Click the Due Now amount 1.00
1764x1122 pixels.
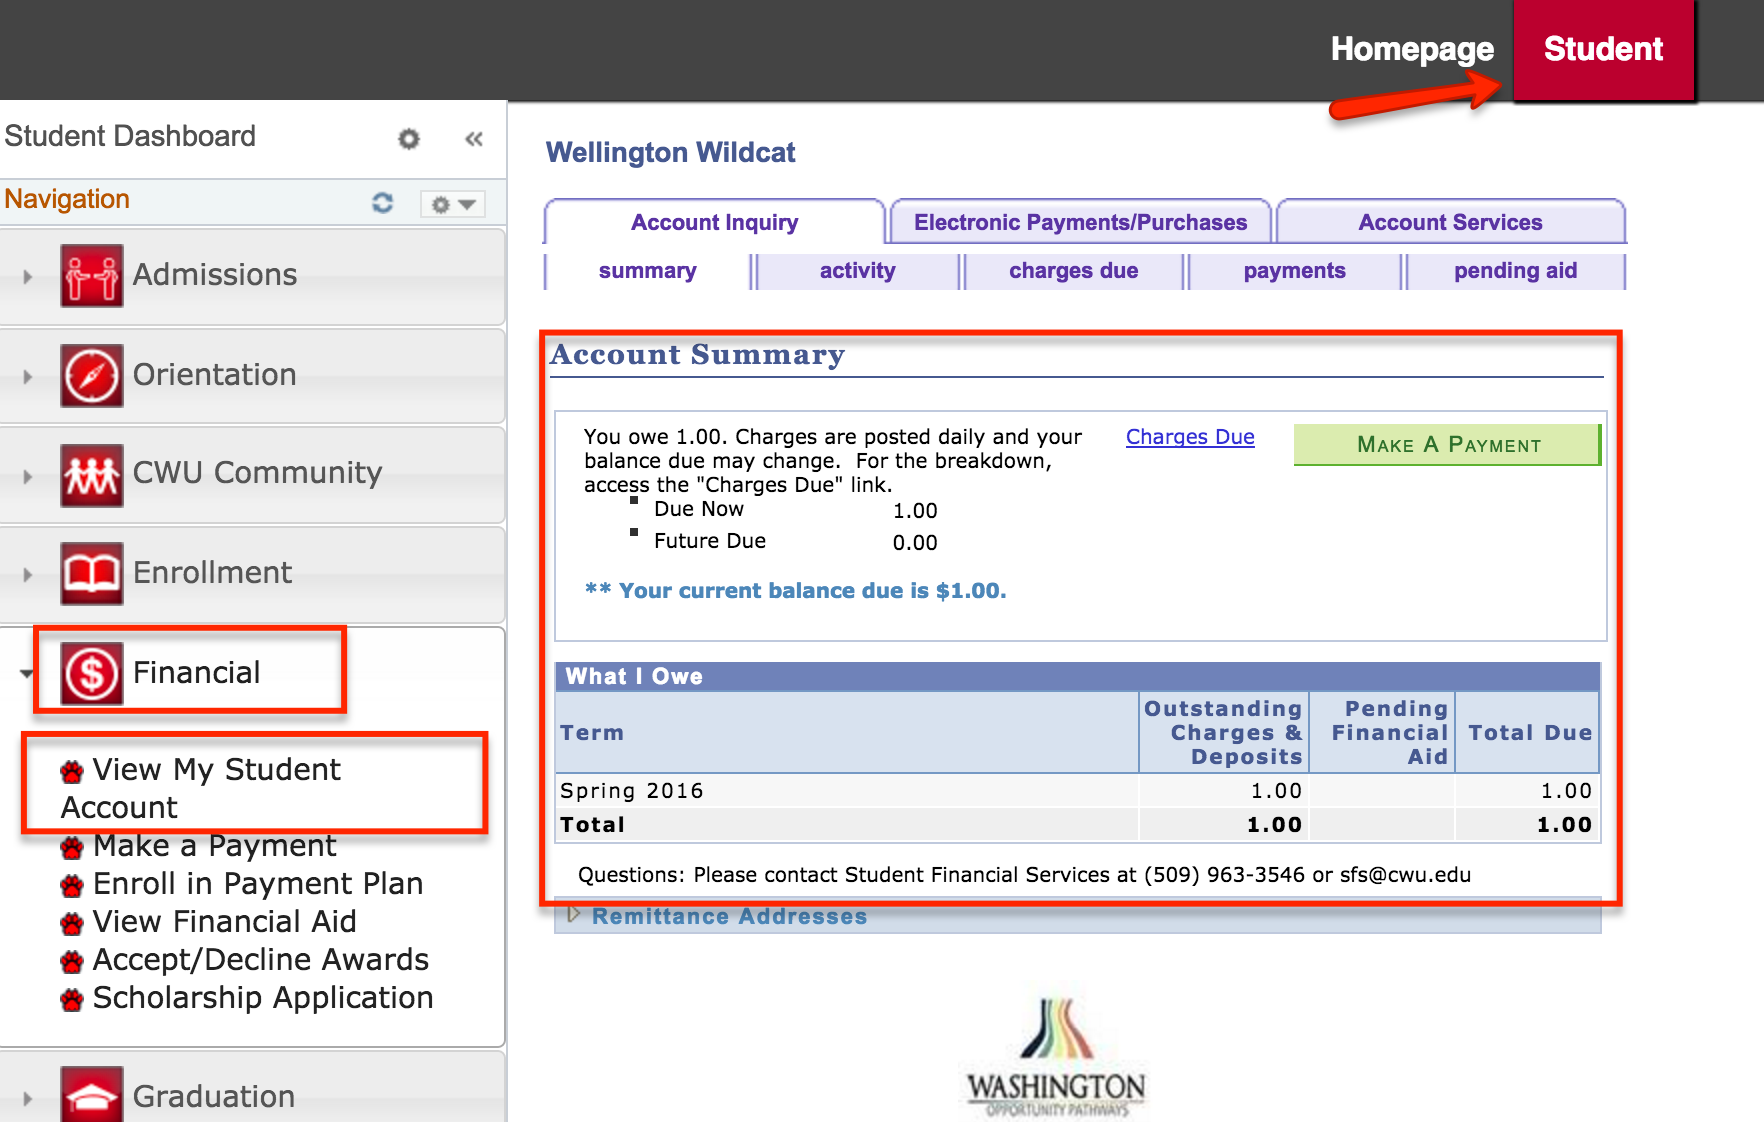pos(915,511)
